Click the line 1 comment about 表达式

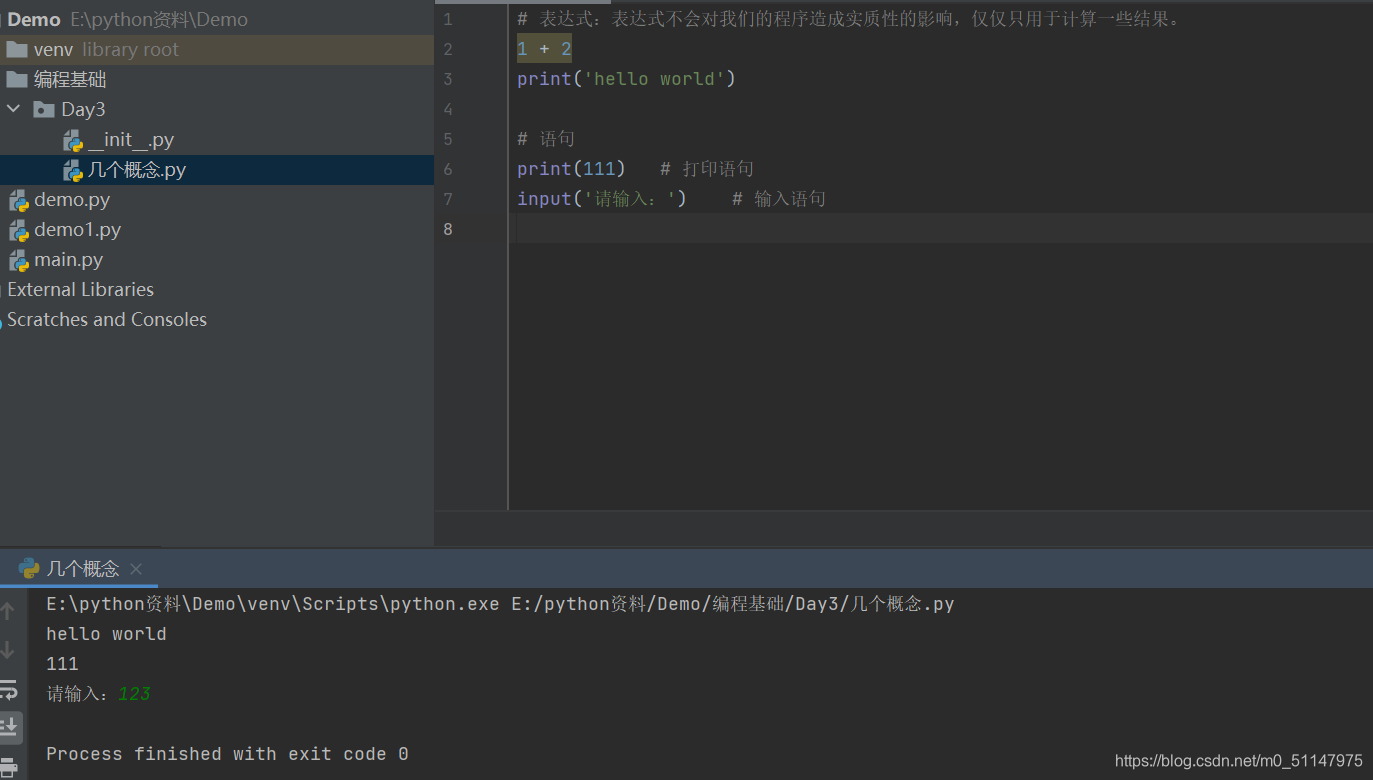(x=851, y=19)
